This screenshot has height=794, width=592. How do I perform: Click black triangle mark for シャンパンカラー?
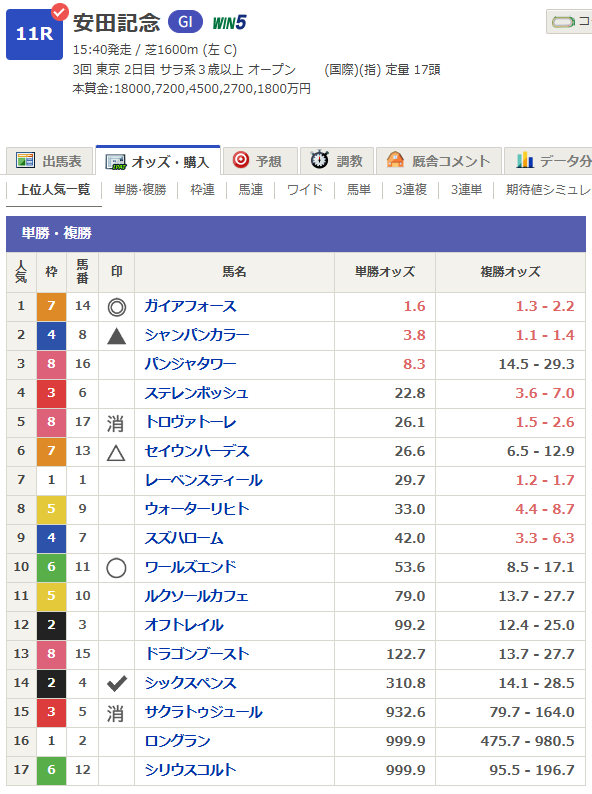pyautogui.click(x=116, y=336)
